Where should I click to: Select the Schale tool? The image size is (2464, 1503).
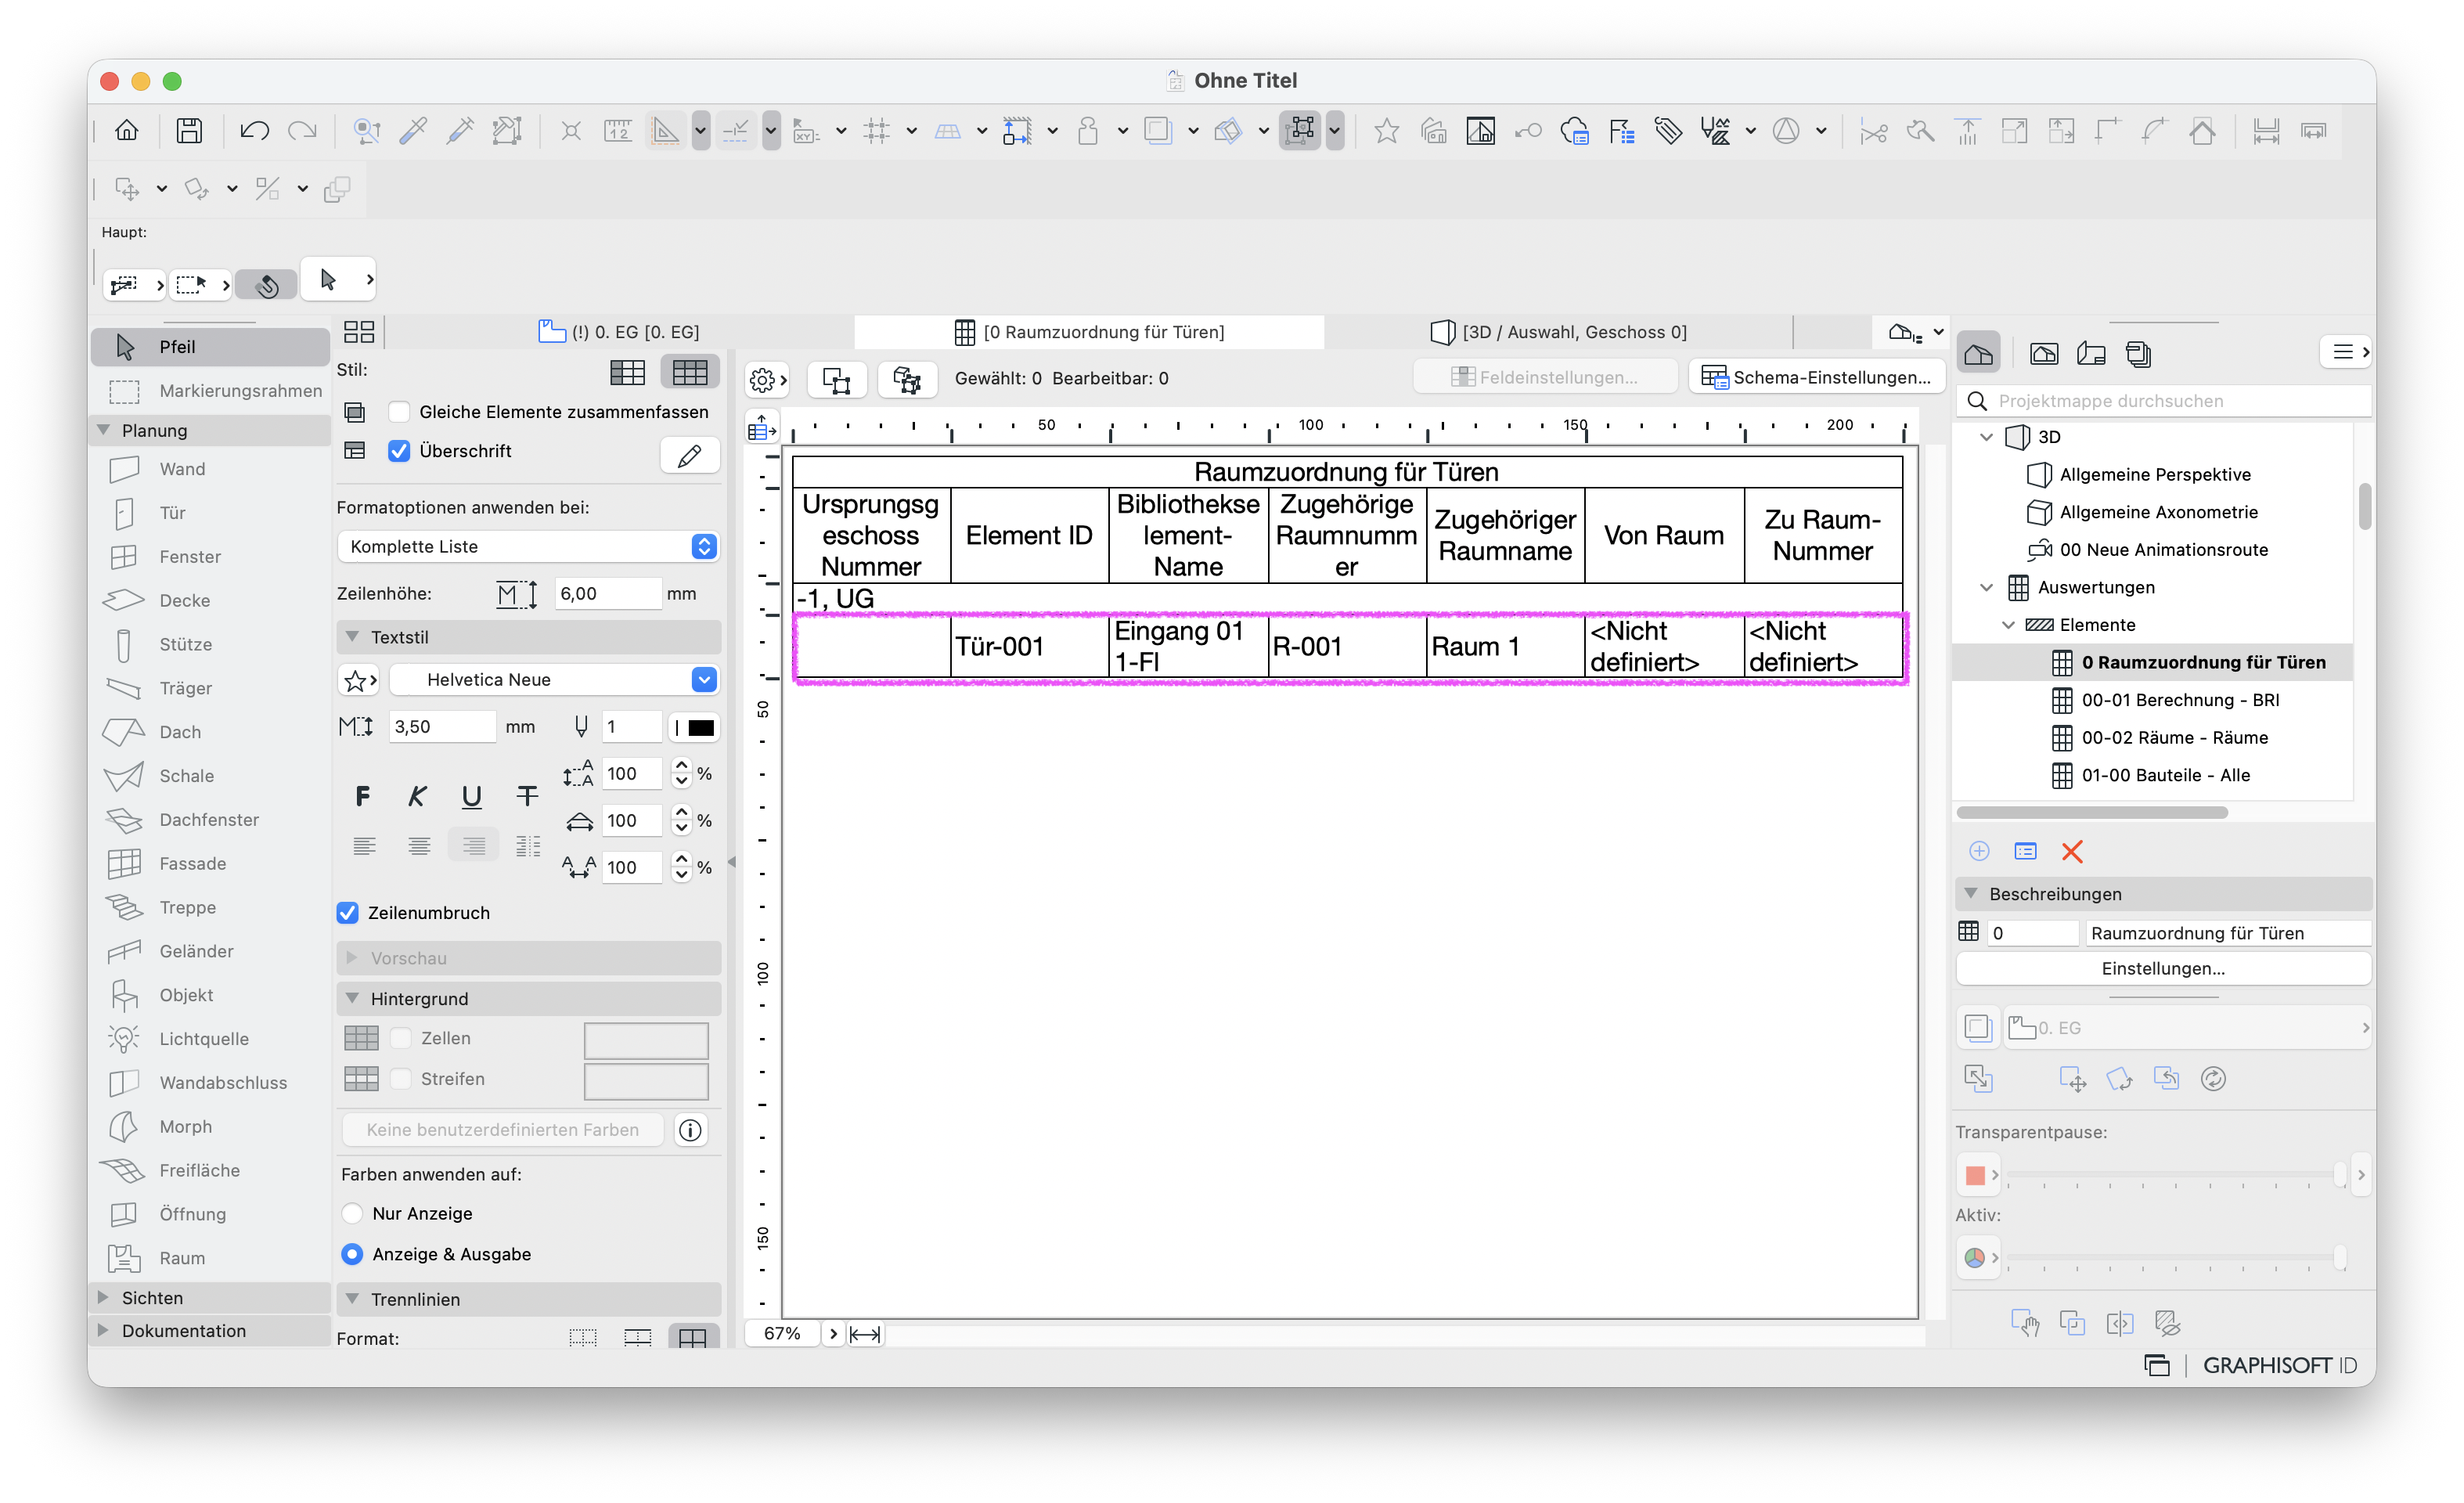pos(186,776)
